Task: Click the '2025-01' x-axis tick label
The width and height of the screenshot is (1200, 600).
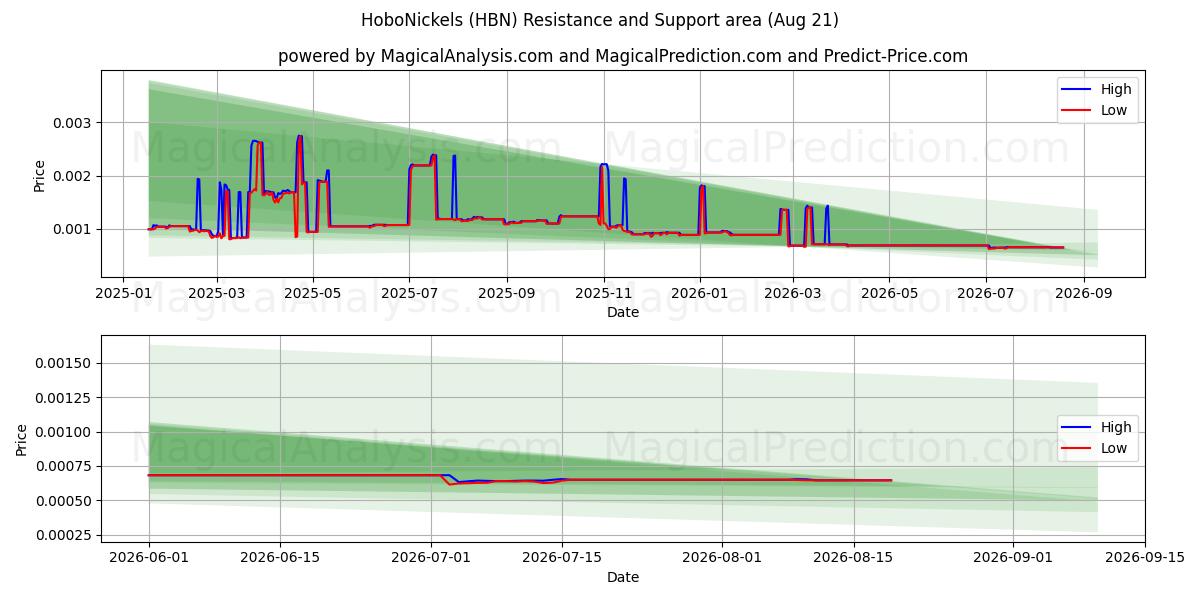Action: click(123, 294)
